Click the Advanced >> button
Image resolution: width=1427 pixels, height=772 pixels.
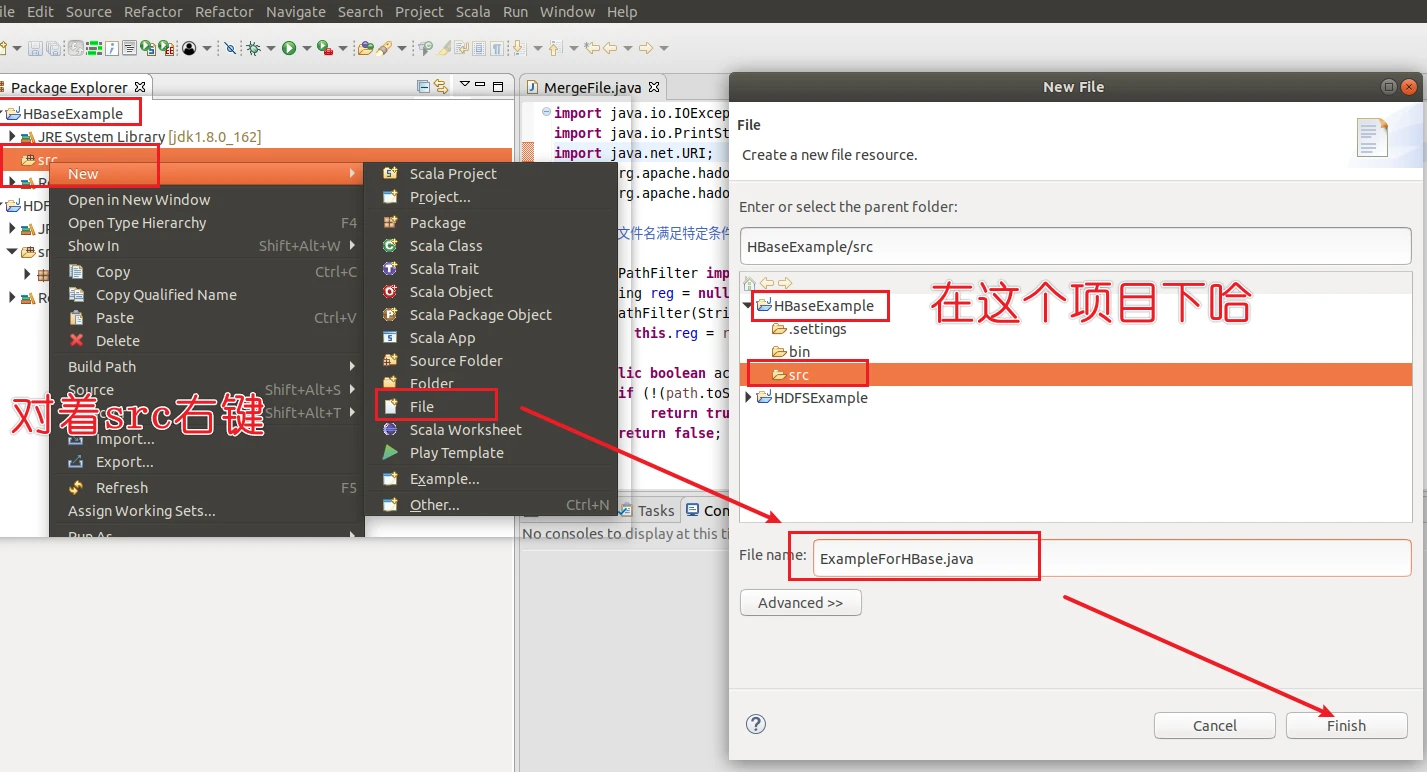coord(800,603)
